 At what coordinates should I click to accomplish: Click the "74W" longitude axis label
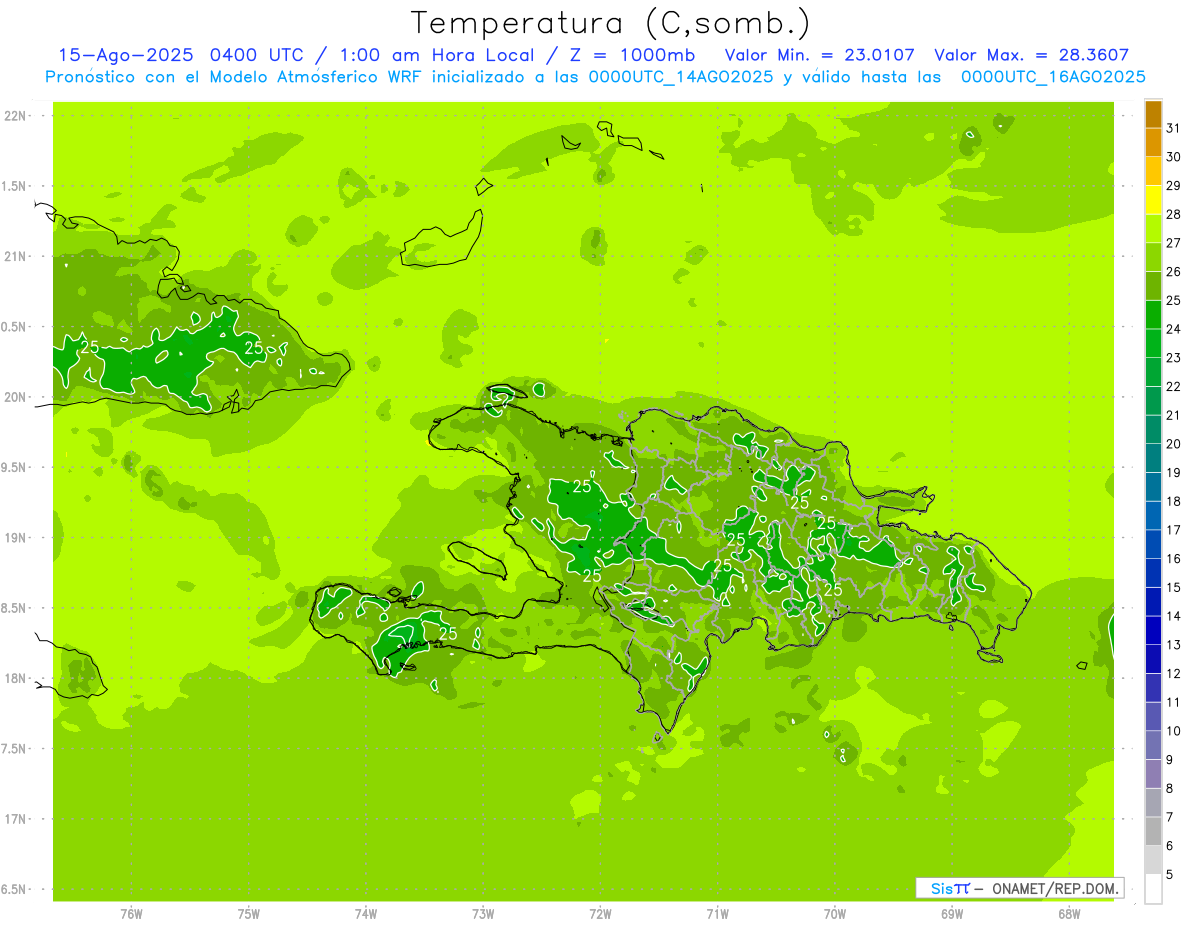[366, 914]
